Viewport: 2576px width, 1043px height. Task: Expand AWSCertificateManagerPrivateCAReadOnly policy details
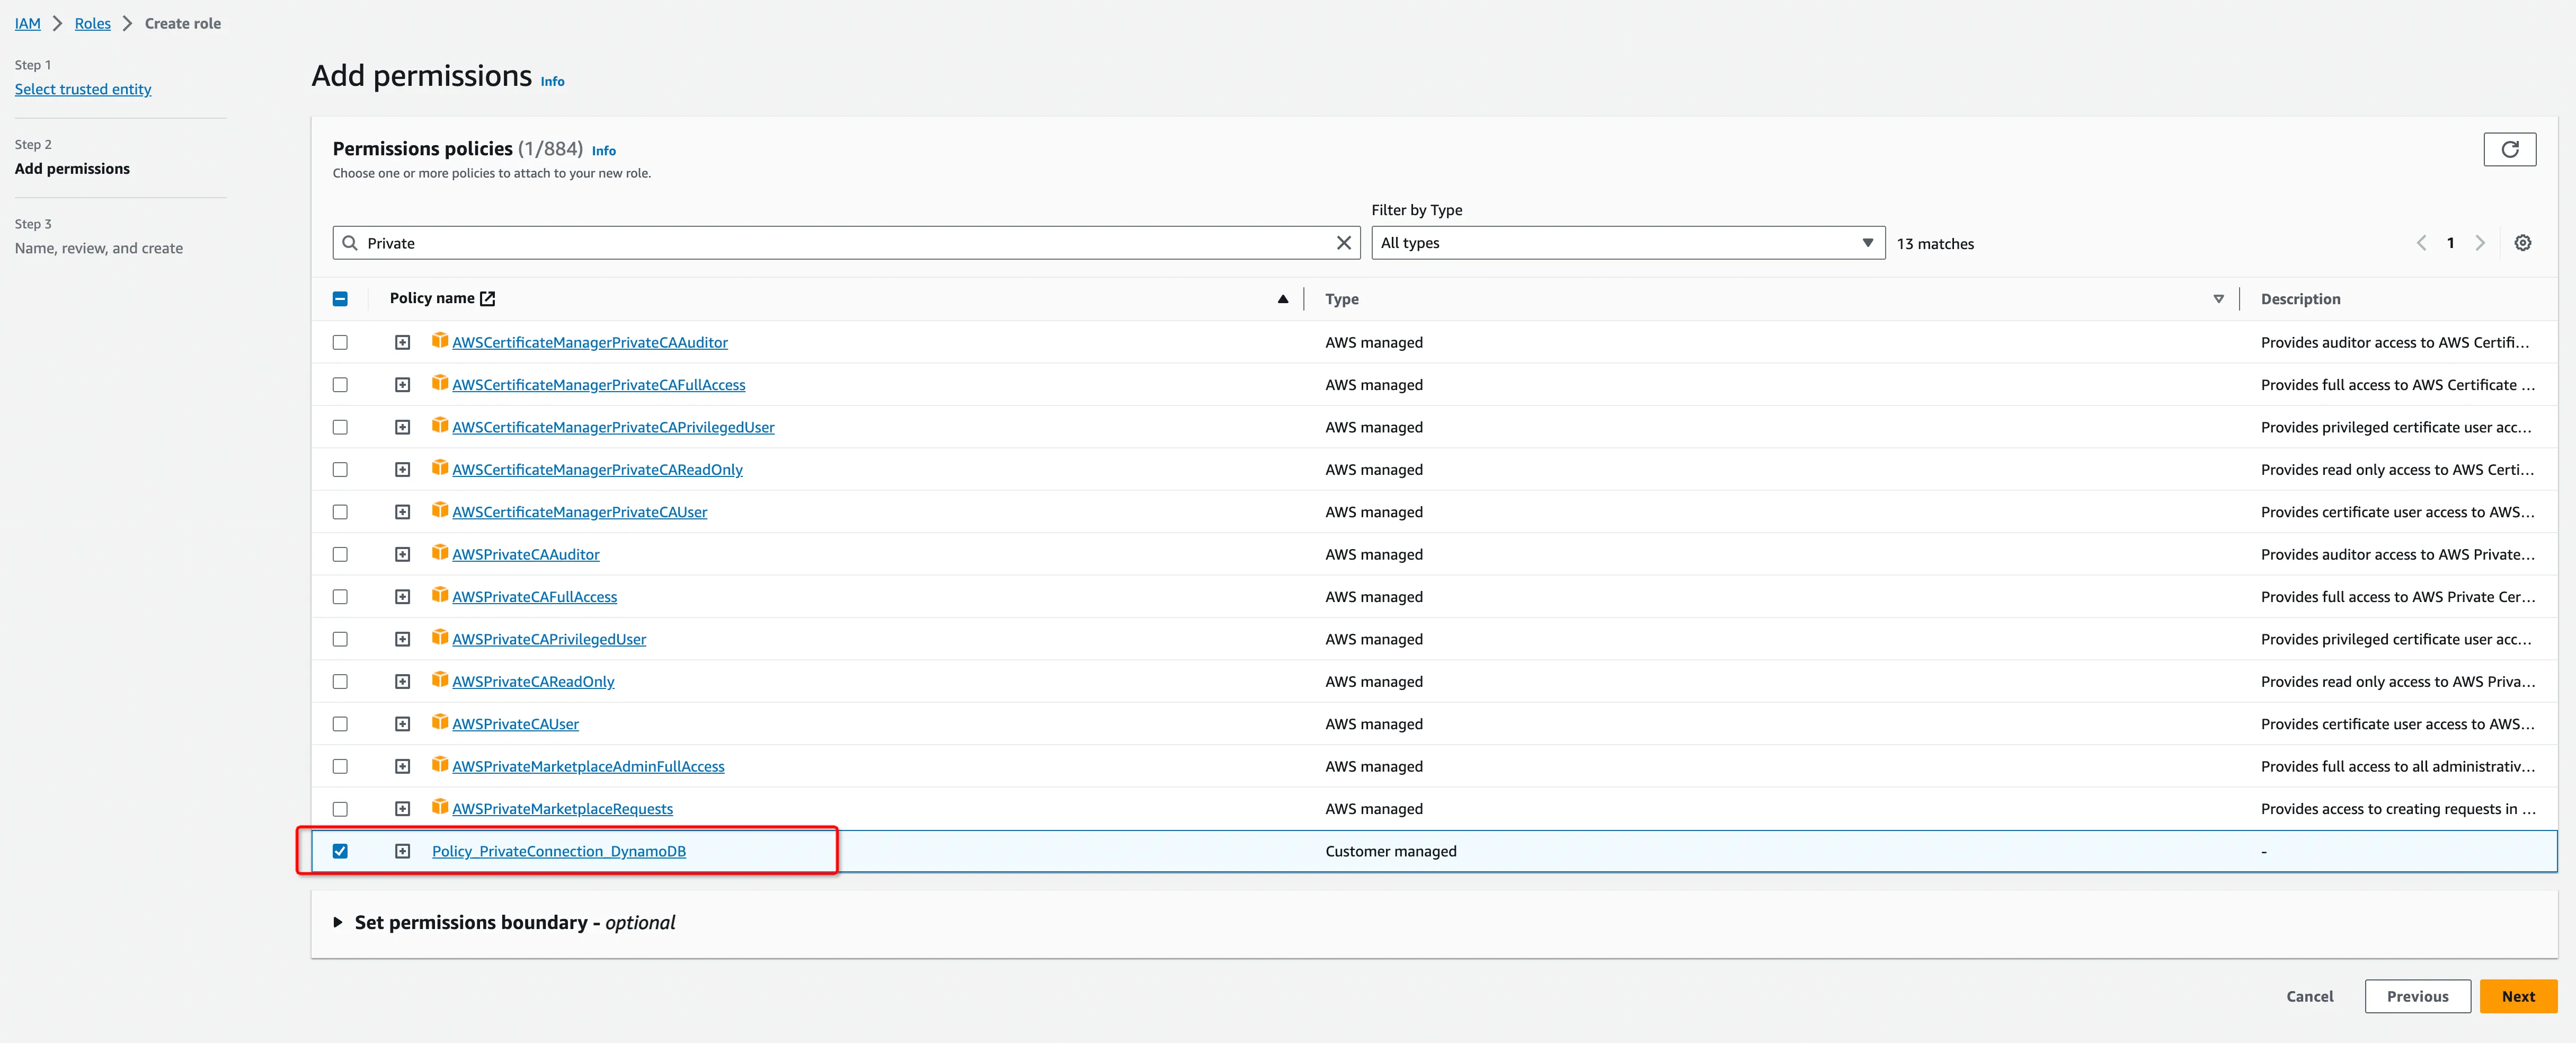pos(402,469)
